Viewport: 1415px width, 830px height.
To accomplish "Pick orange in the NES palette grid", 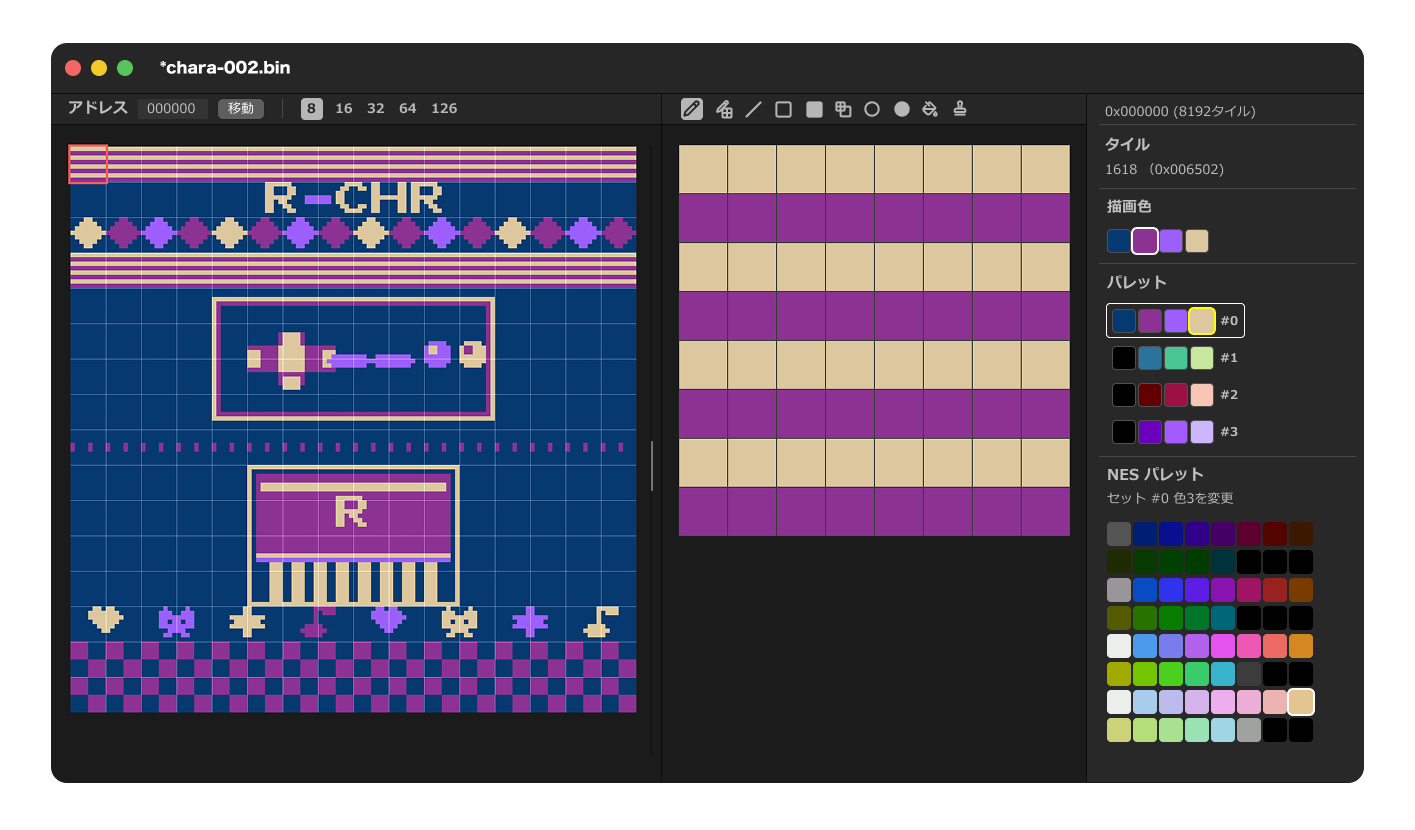I will pos(1301,646).
